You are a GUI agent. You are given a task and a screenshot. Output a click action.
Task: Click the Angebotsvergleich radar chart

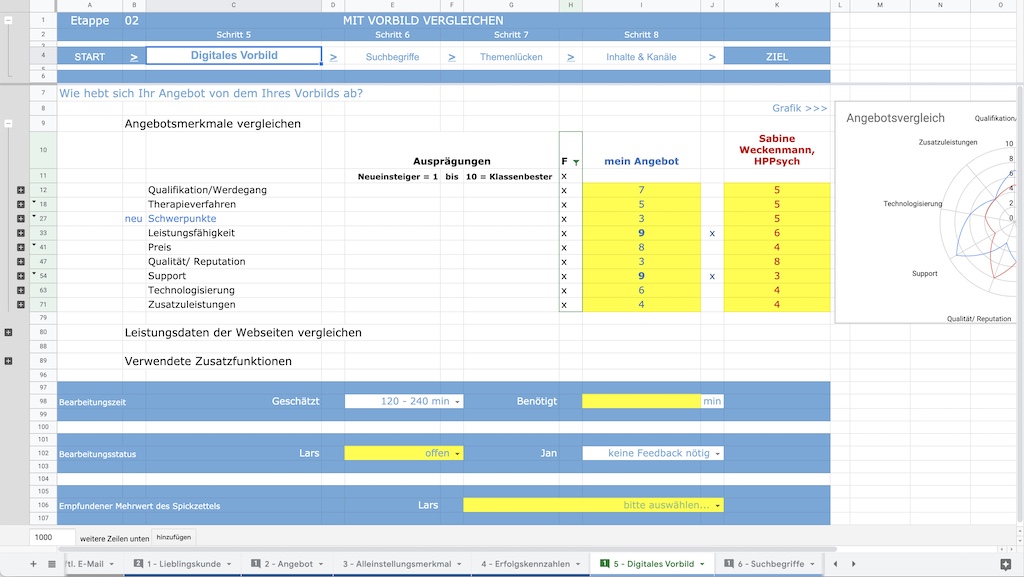[927, 212]
